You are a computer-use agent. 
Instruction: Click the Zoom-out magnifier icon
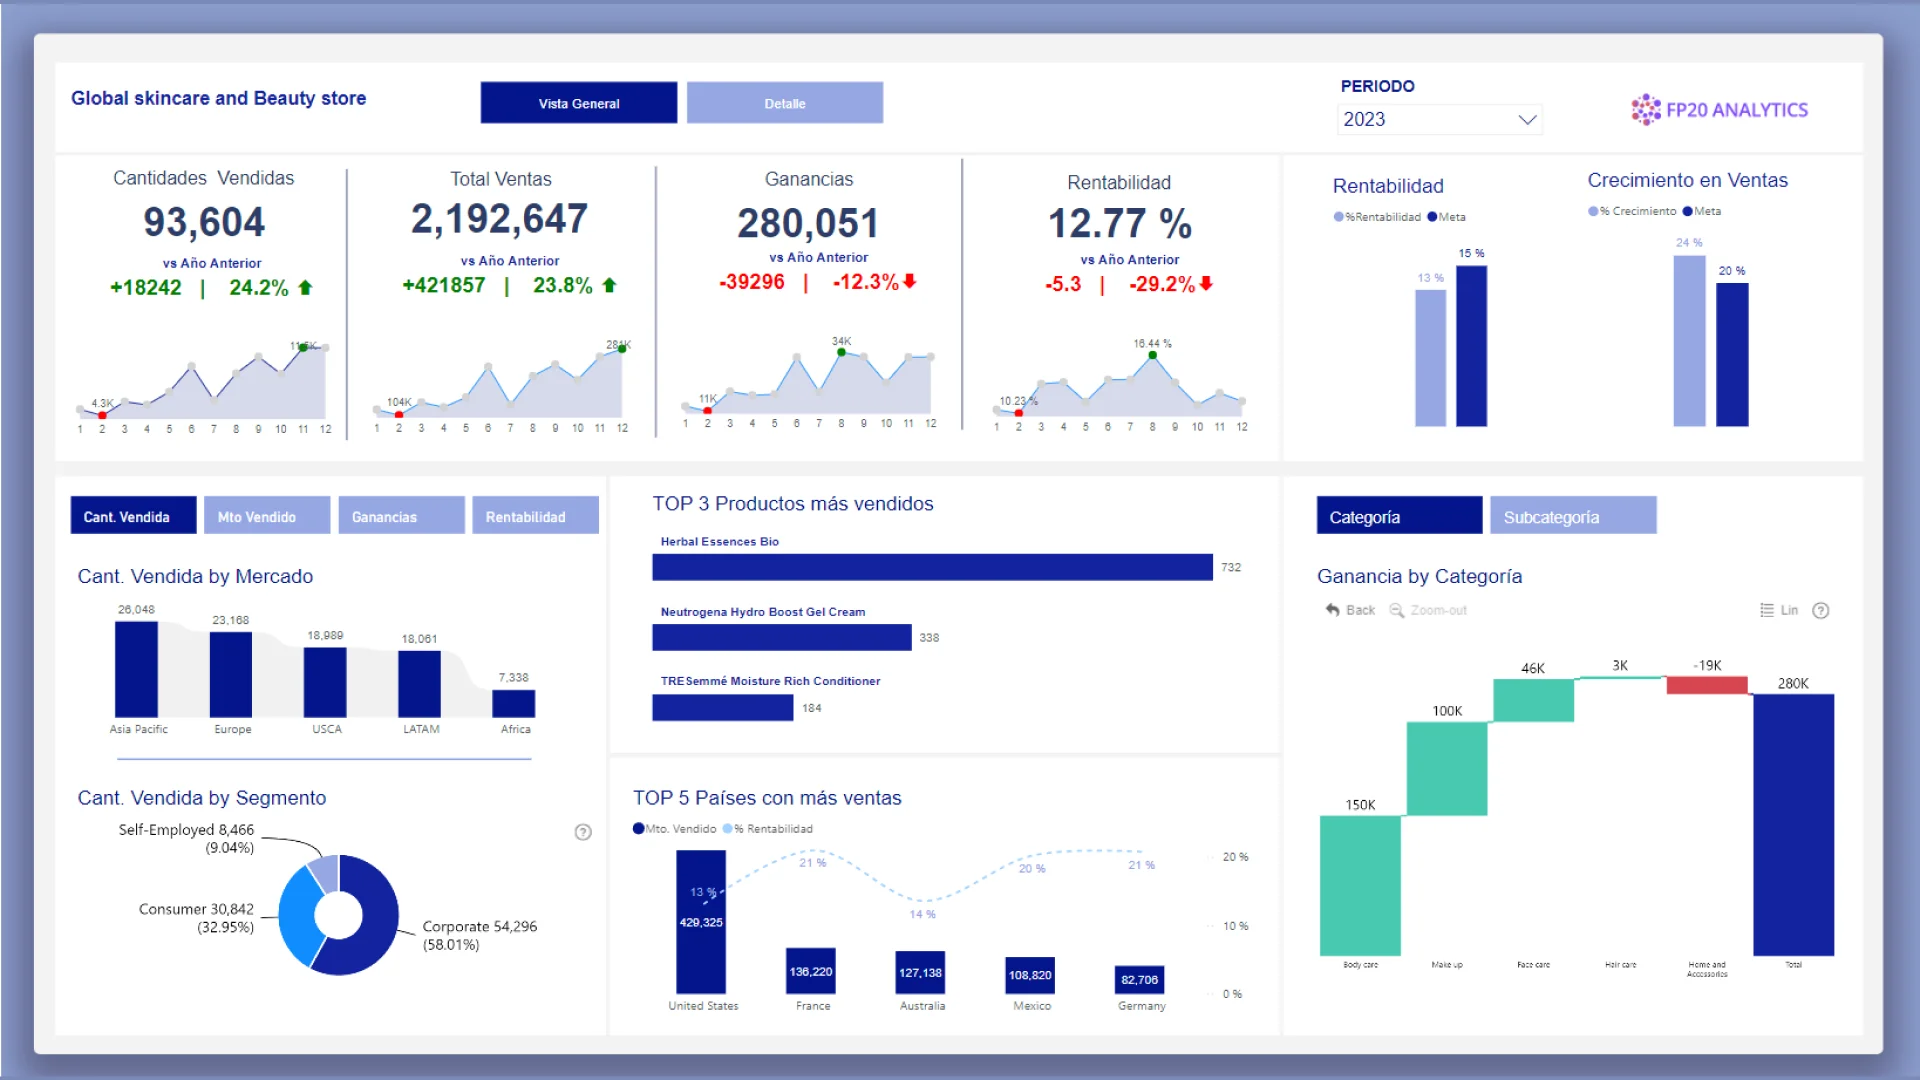(1397, 610)
